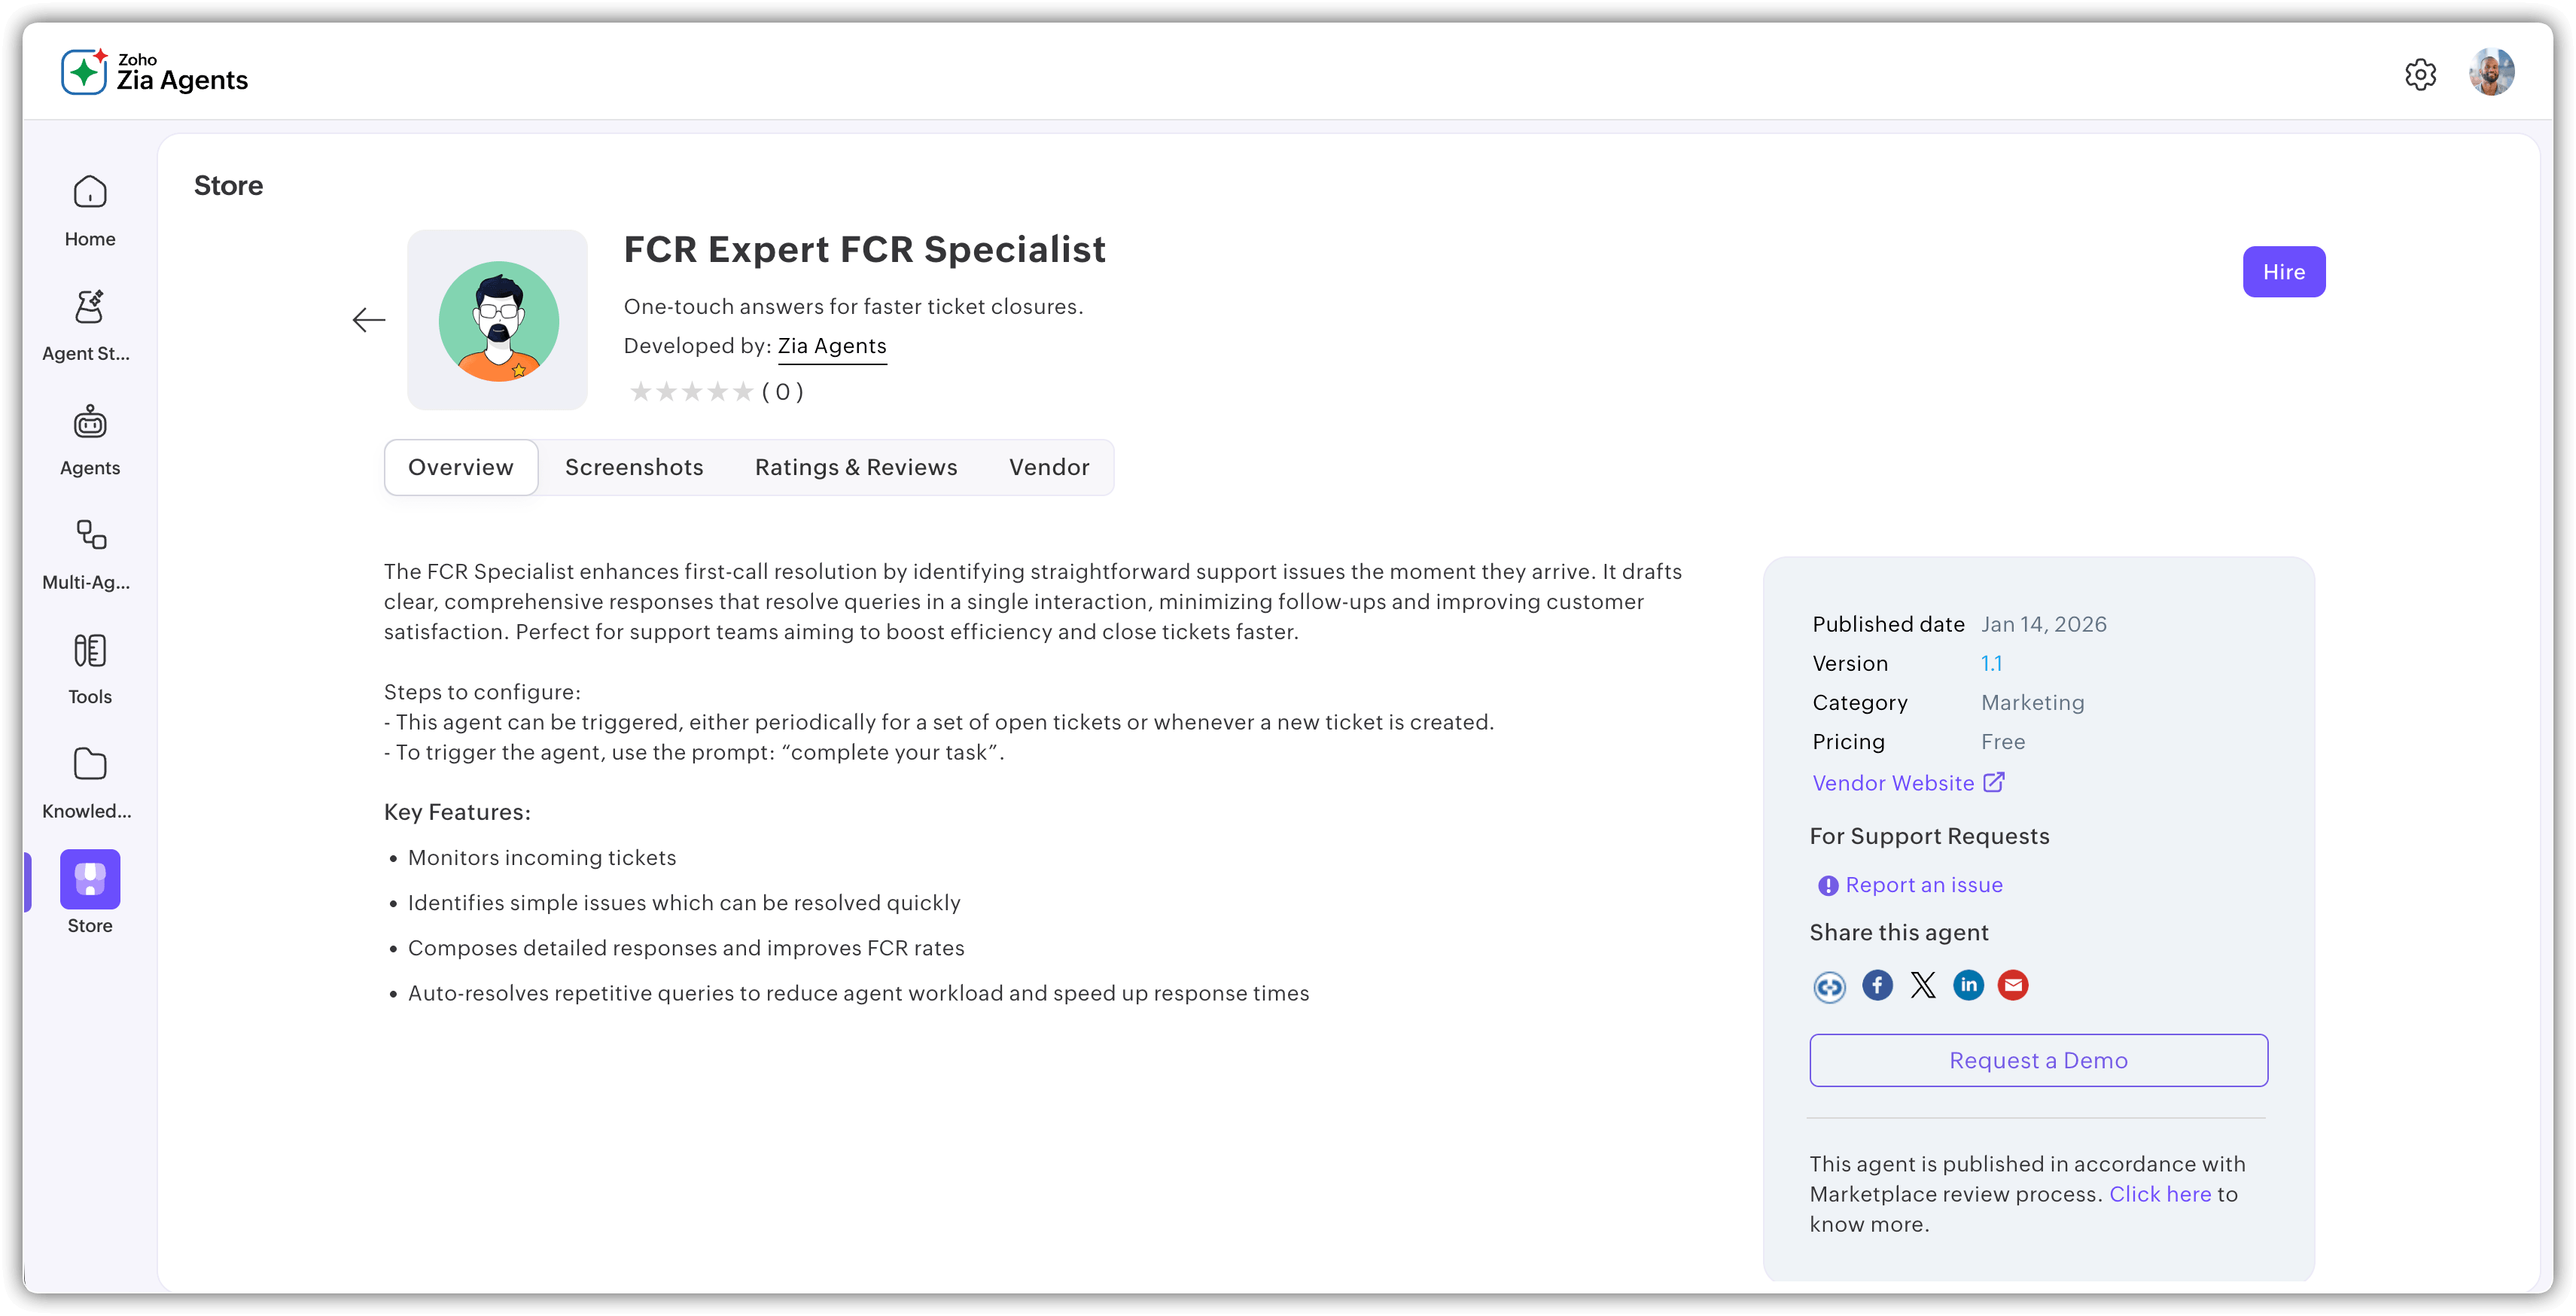
Task: Share agent on Facebook
Action: pos(1877,986)
